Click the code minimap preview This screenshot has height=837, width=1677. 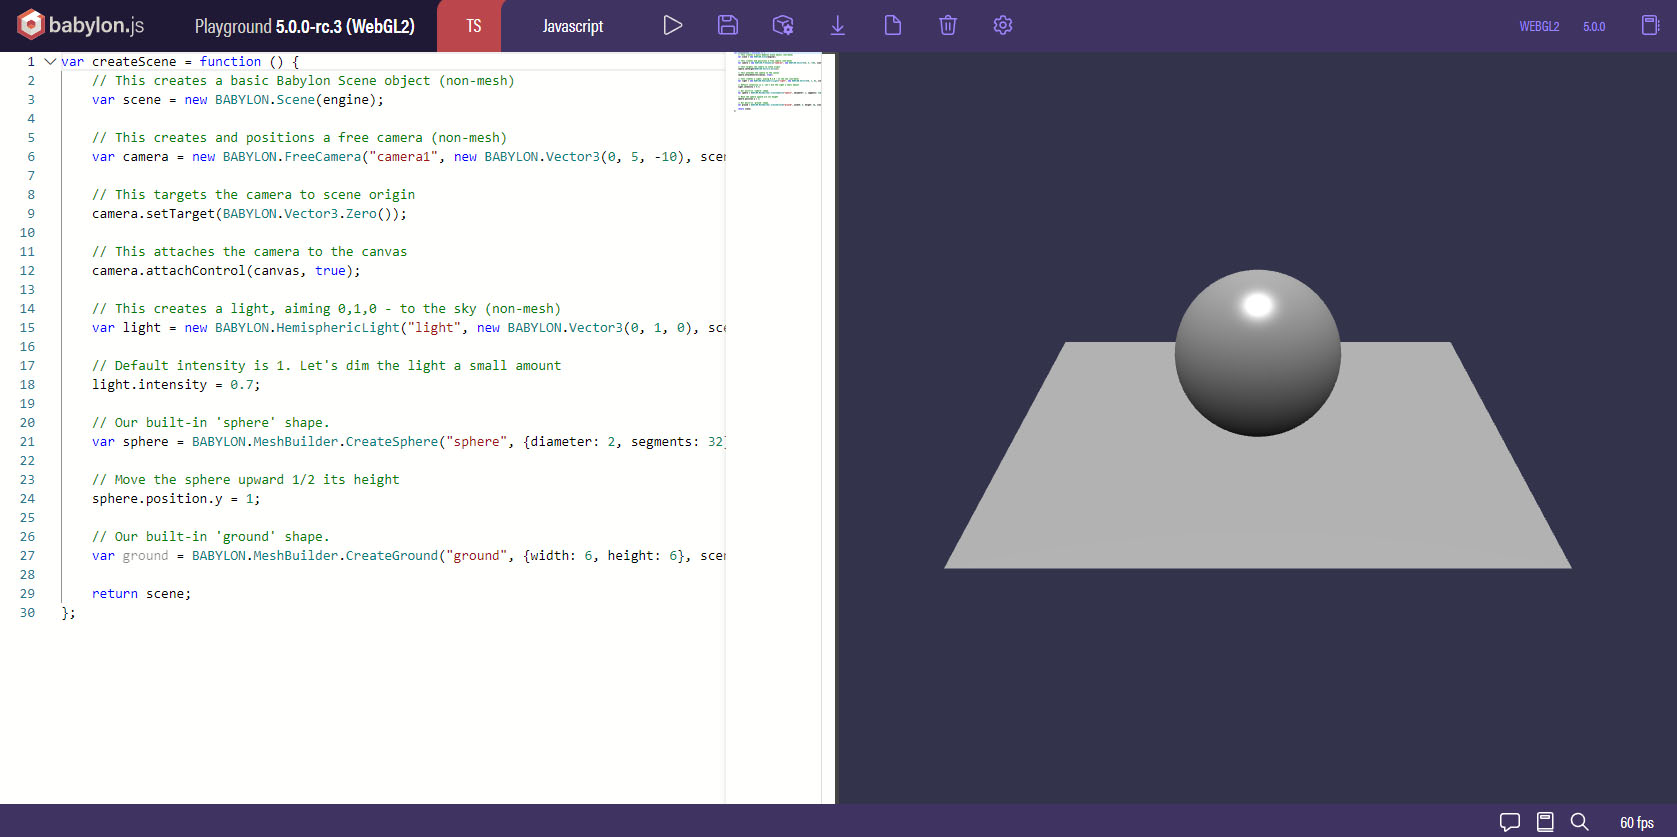point(778,81)
